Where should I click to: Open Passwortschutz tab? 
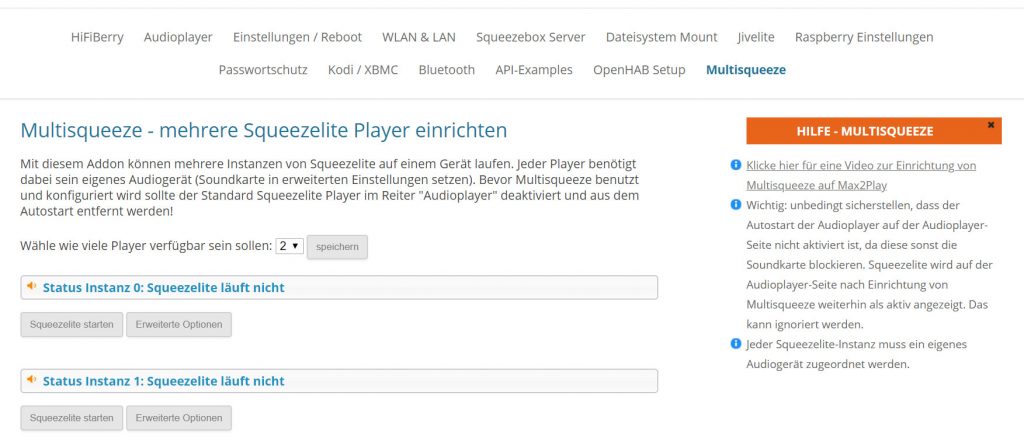tap(263, 70)
